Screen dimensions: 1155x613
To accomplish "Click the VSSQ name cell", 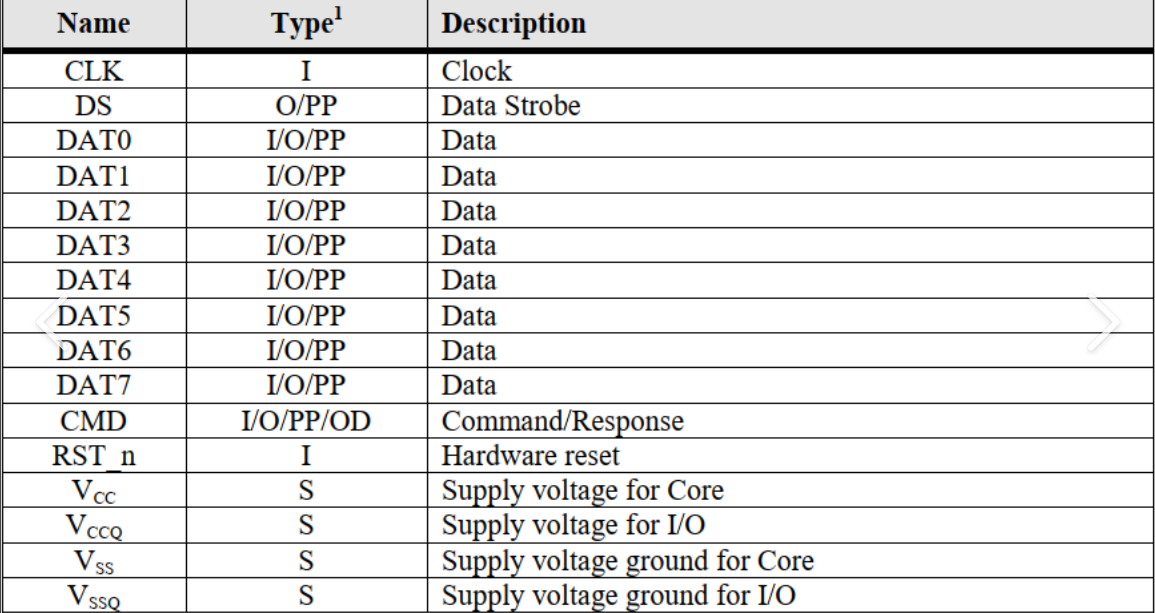I will pos(94,596).
